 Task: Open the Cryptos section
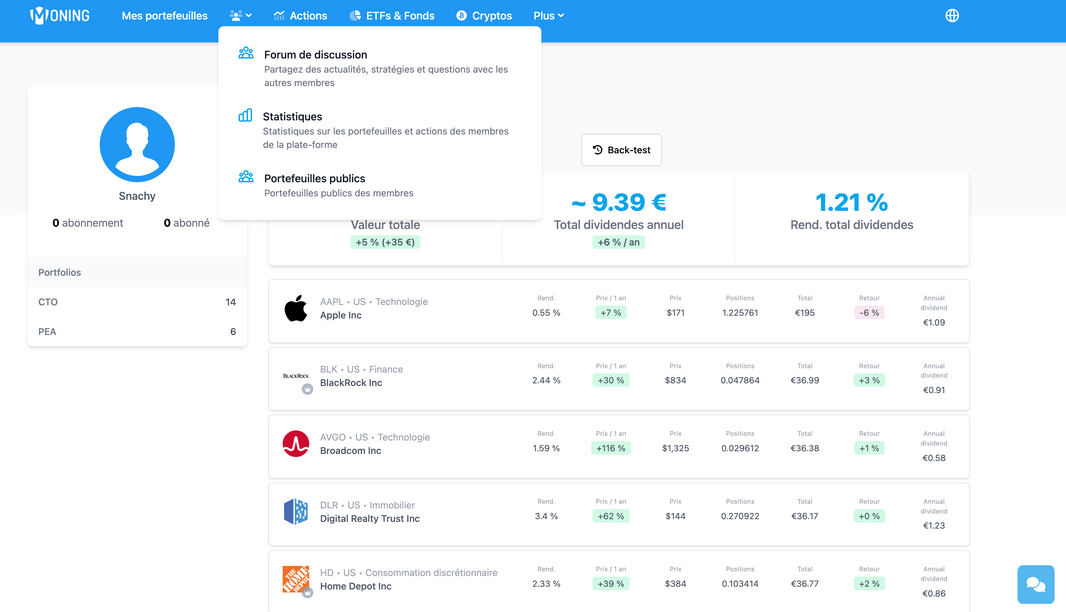(484, 16)
